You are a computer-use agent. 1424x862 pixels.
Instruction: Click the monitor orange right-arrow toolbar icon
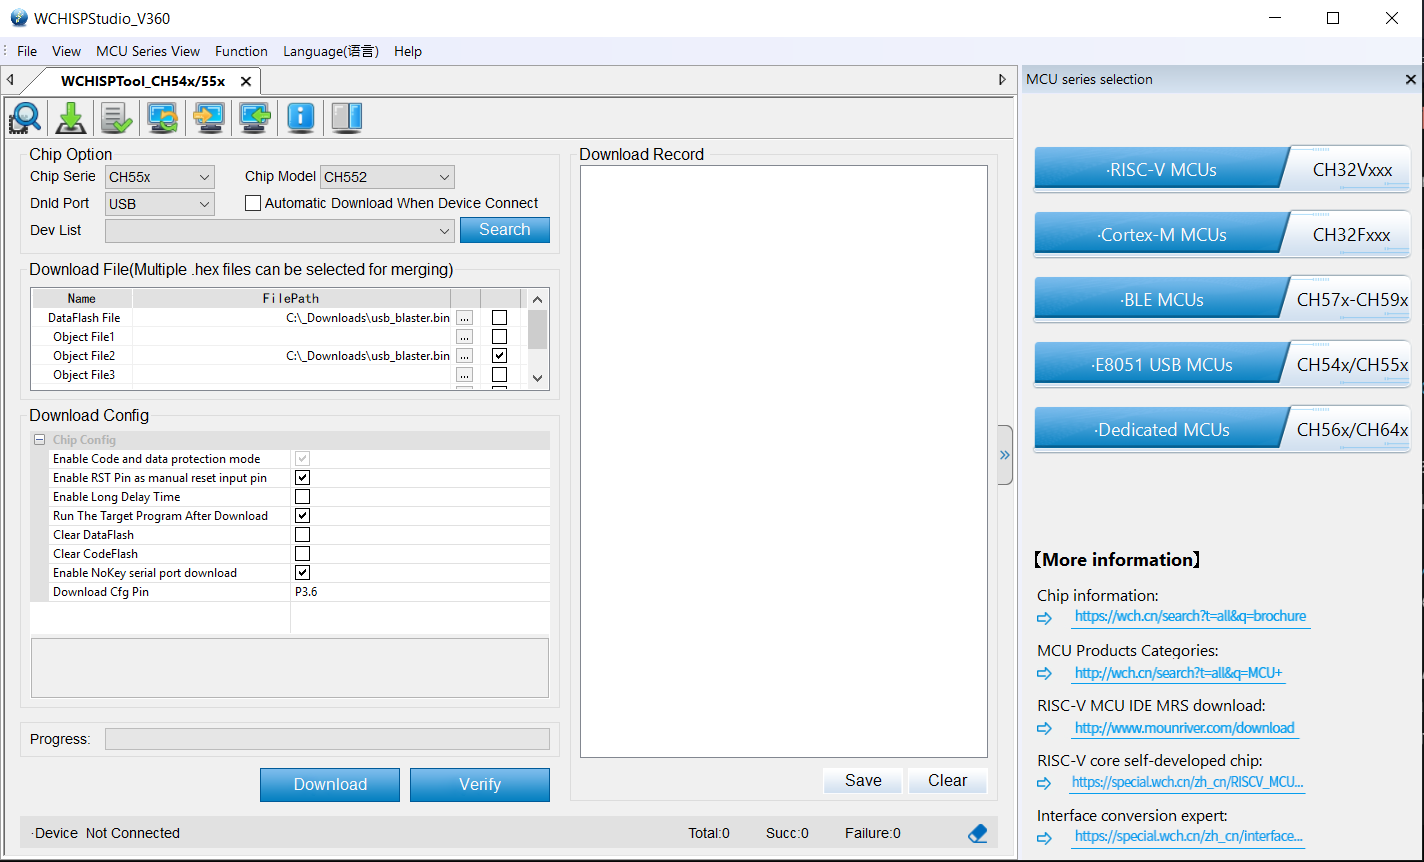click(209, 118)
